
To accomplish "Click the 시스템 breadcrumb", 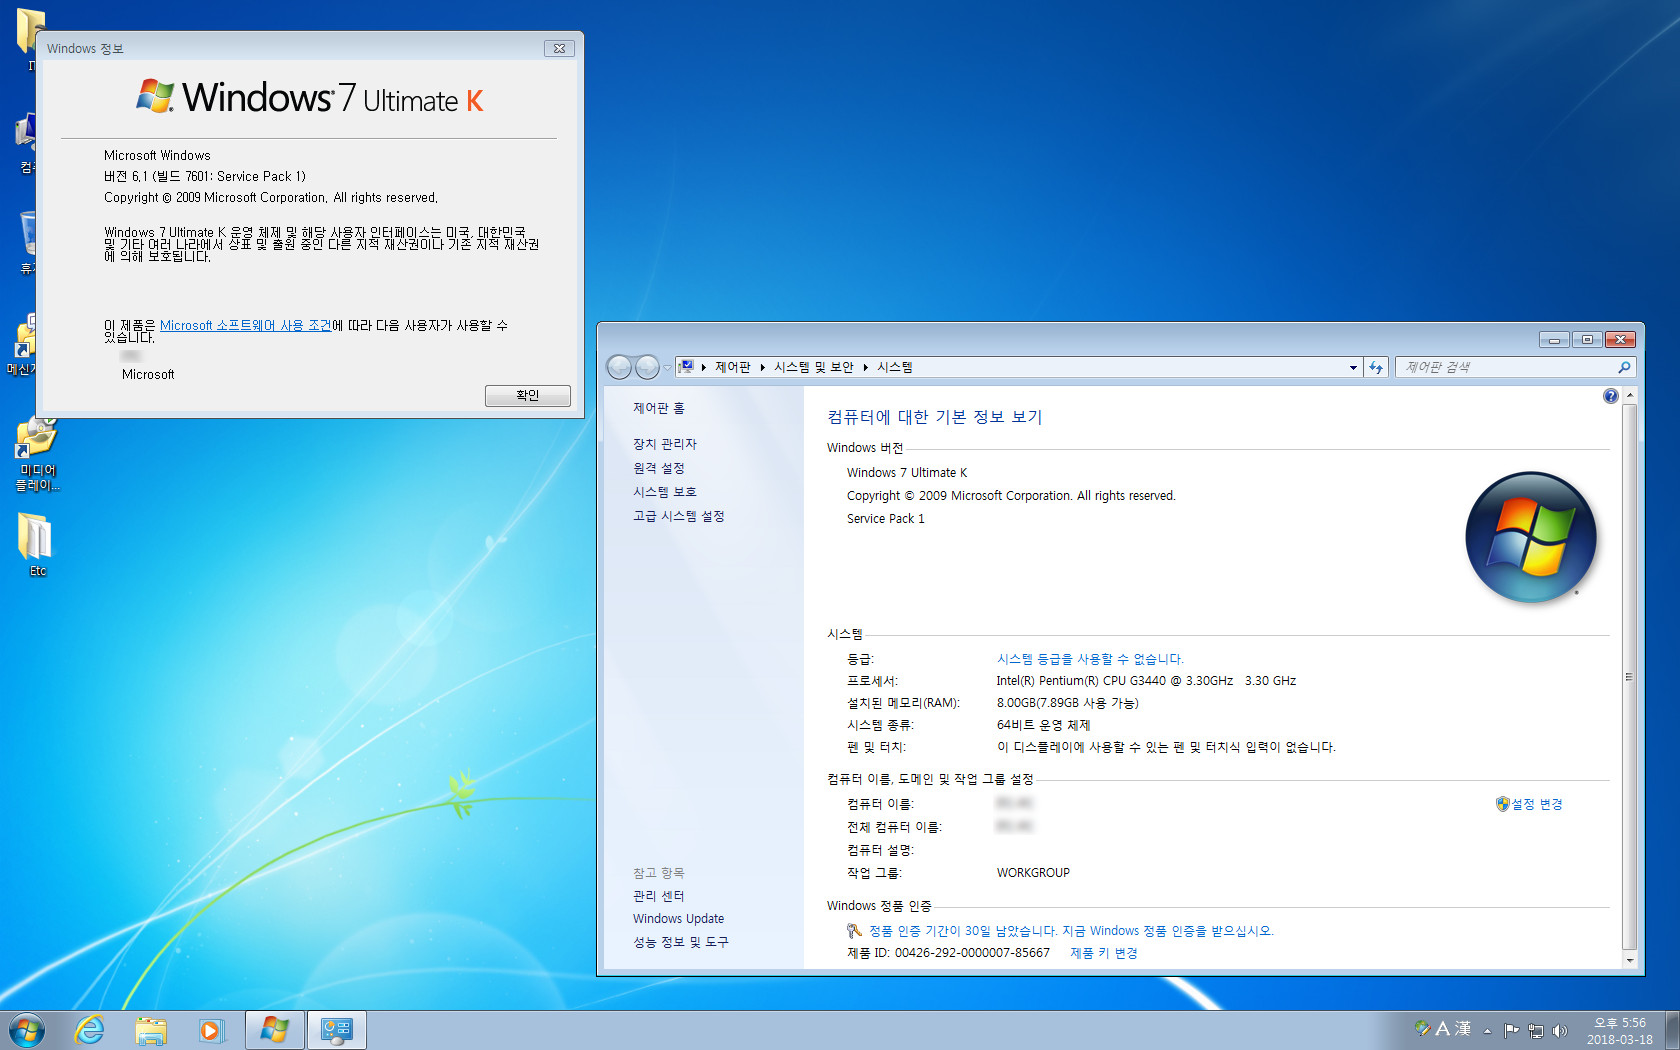I will pyautogui.click(x=894, y=367).
